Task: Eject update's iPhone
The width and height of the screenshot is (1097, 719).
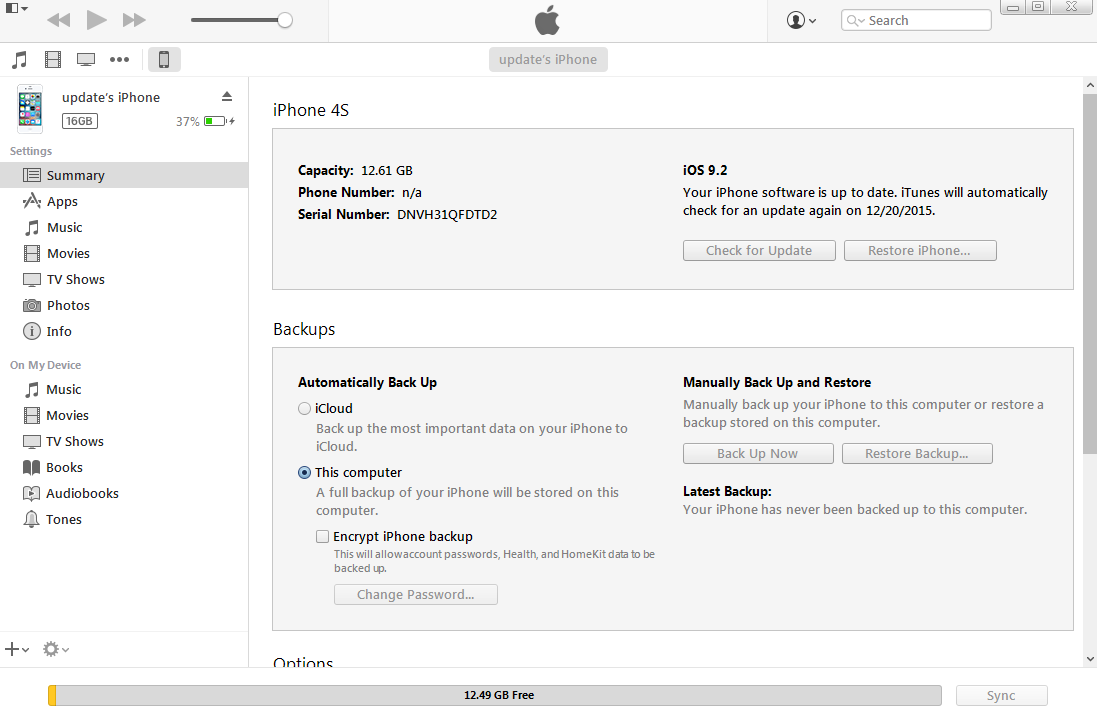Action: 227,97
